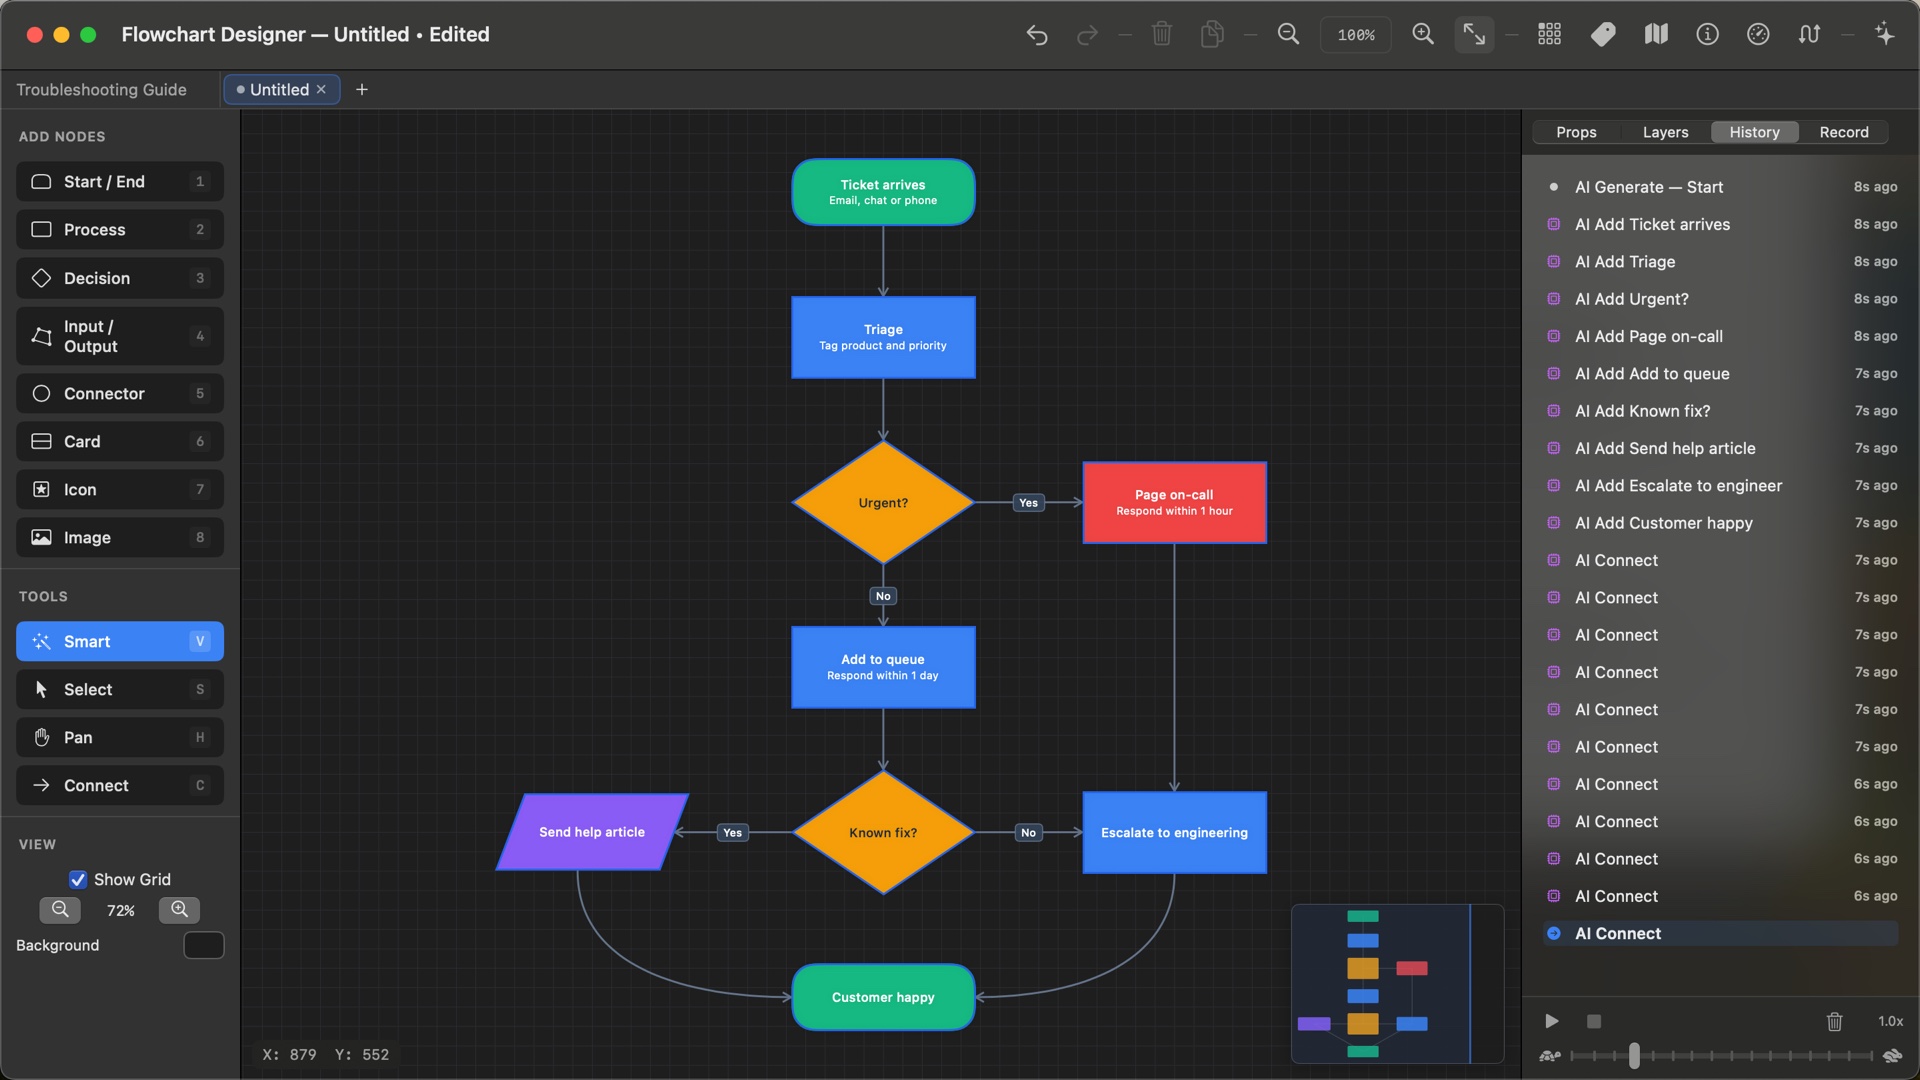Image resolution: width=1920 pixels, height=1080 pixels.
Task: Add an Icon node
Action: click(120, 490)
